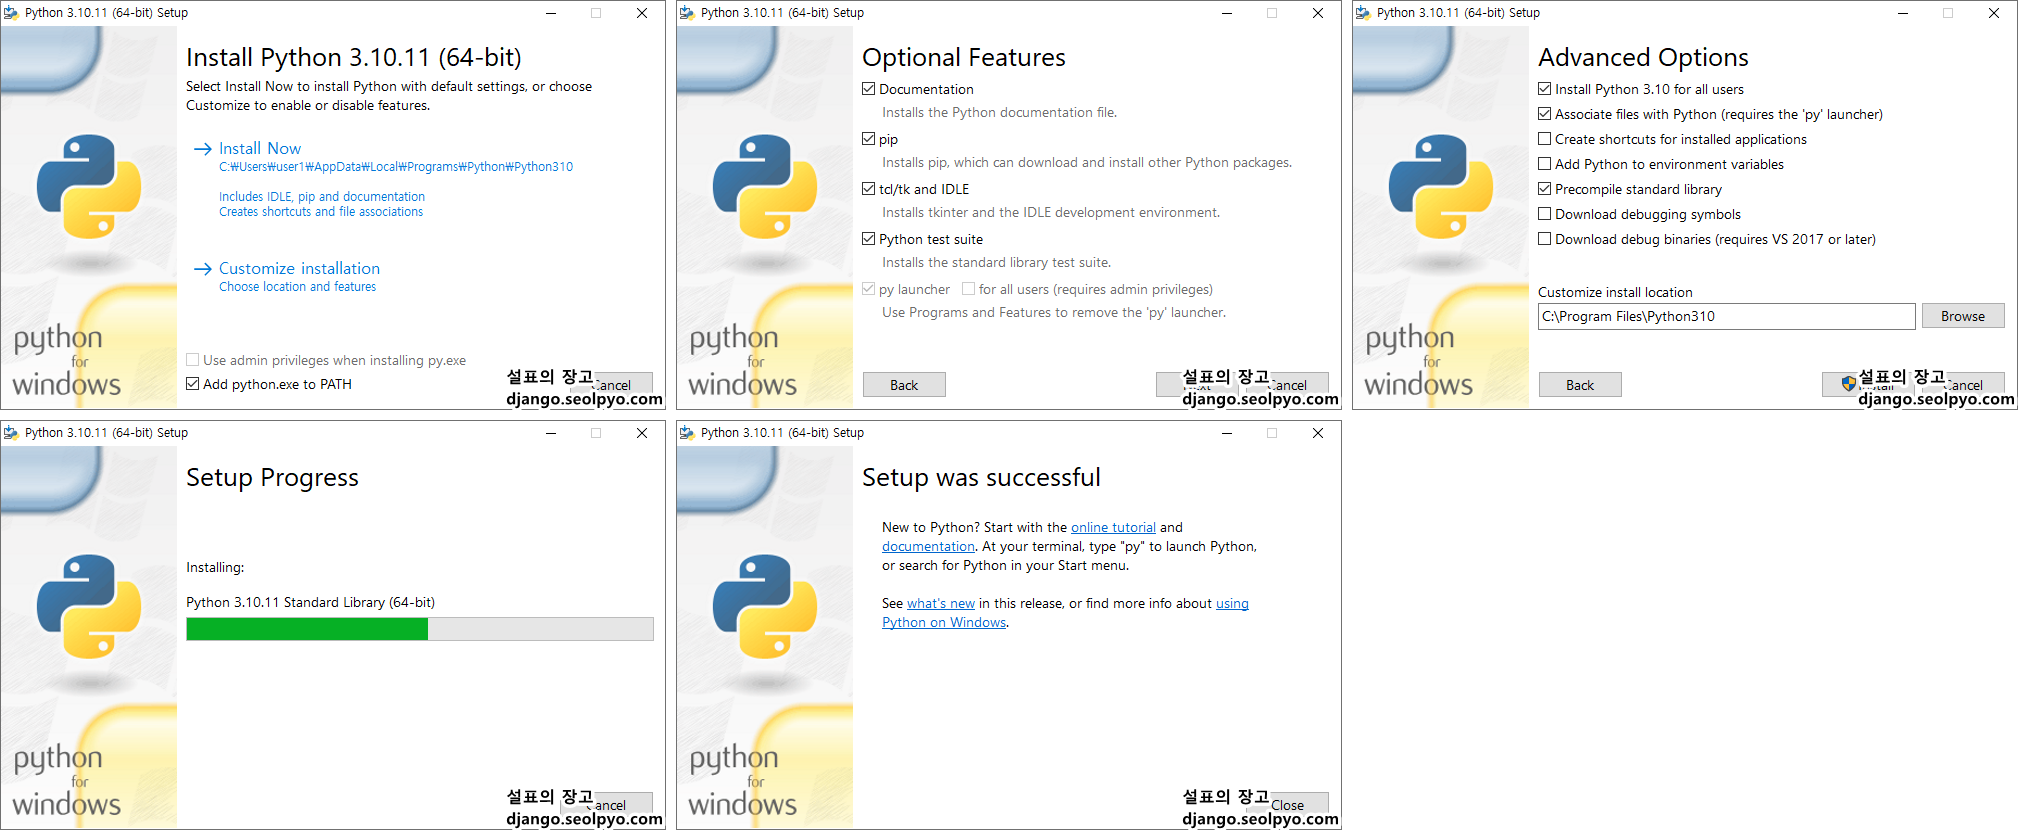Click the Customize install location text field

click(x=1726, y=316)
